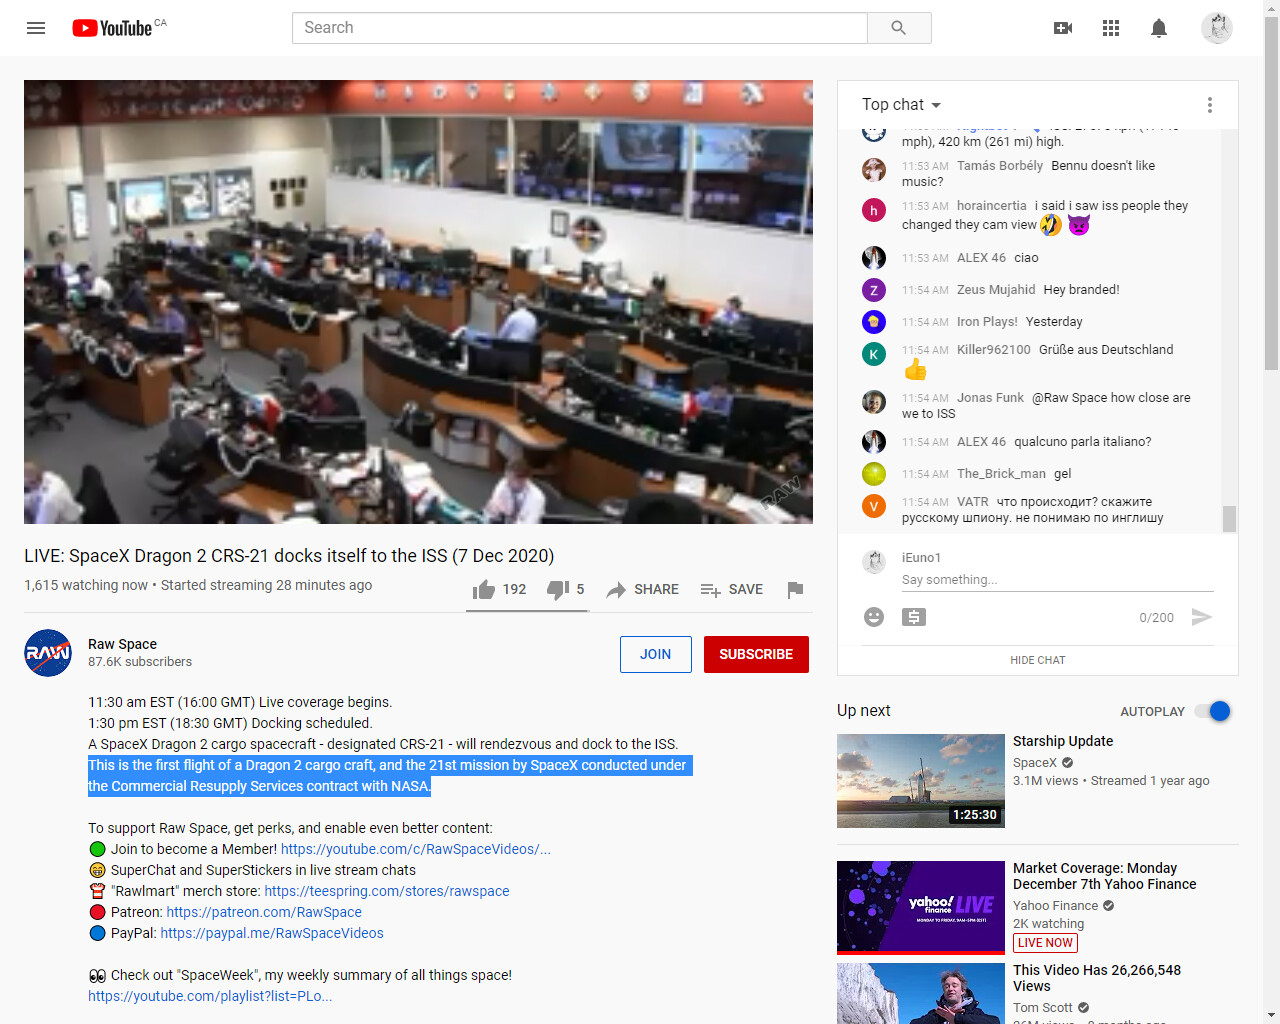Click the Say something chat field
The height and width of the screenshot is (1024, 1280).
1058,580
